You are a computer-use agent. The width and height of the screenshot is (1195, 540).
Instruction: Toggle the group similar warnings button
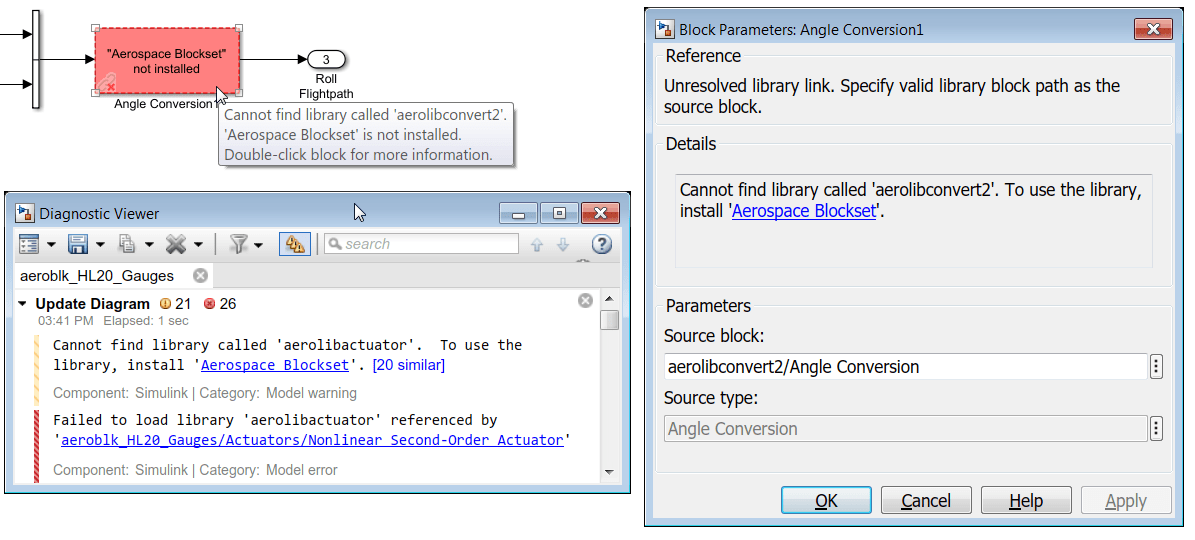pyautogui.click(x=294, y=244)
